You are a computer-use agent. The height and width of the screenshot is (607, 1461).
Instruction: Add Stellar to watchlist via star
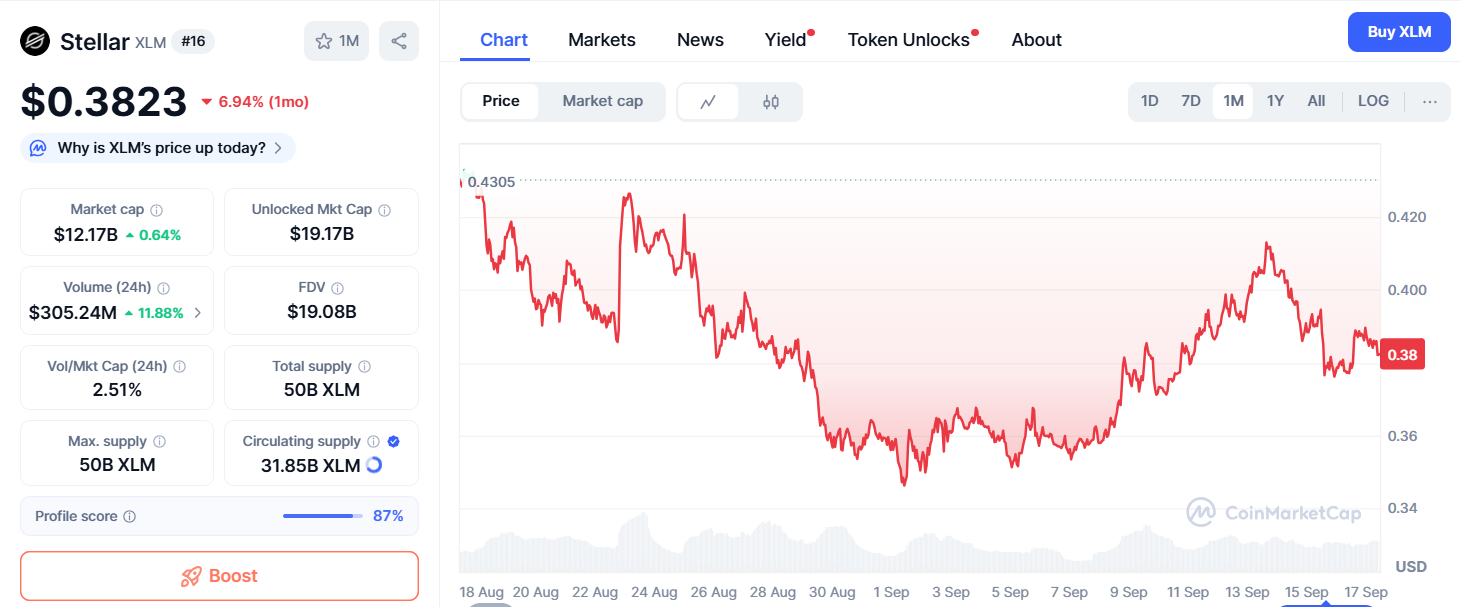click(337, 41)
